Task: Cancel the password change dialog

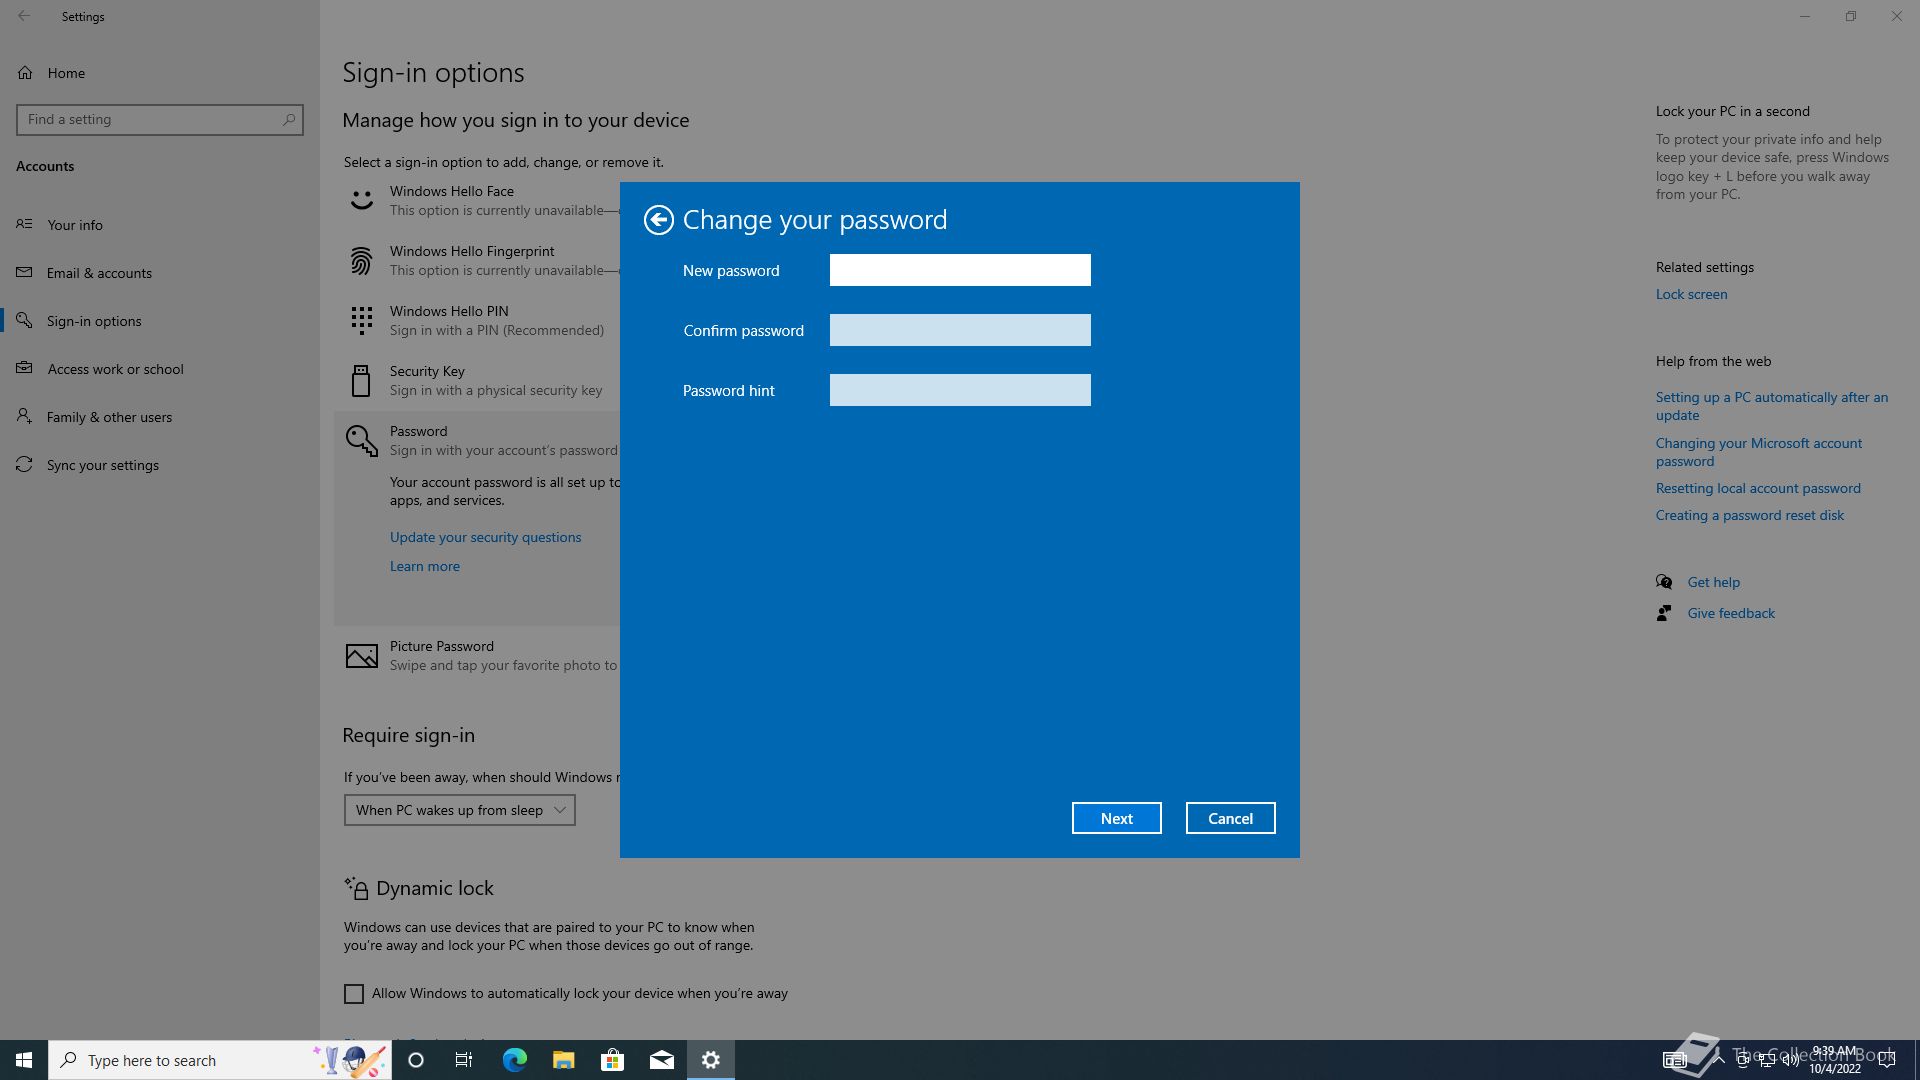Action: (x=1230, y=818)
